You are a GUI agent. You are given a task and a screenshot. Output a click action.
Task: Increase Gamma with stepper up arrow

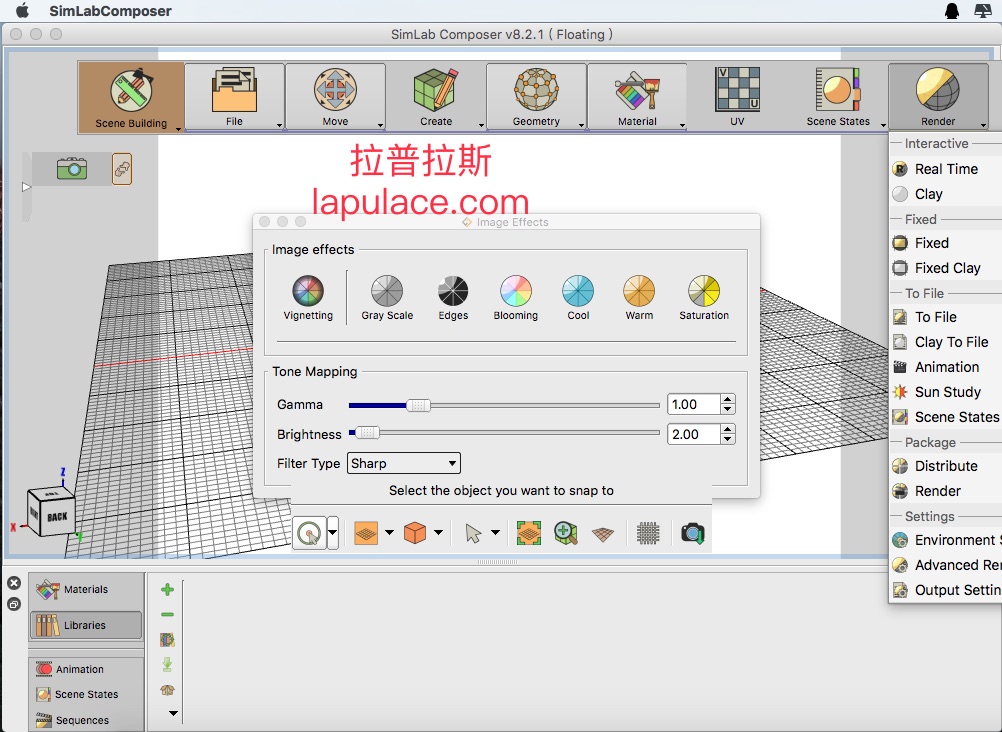coord(727,399)
